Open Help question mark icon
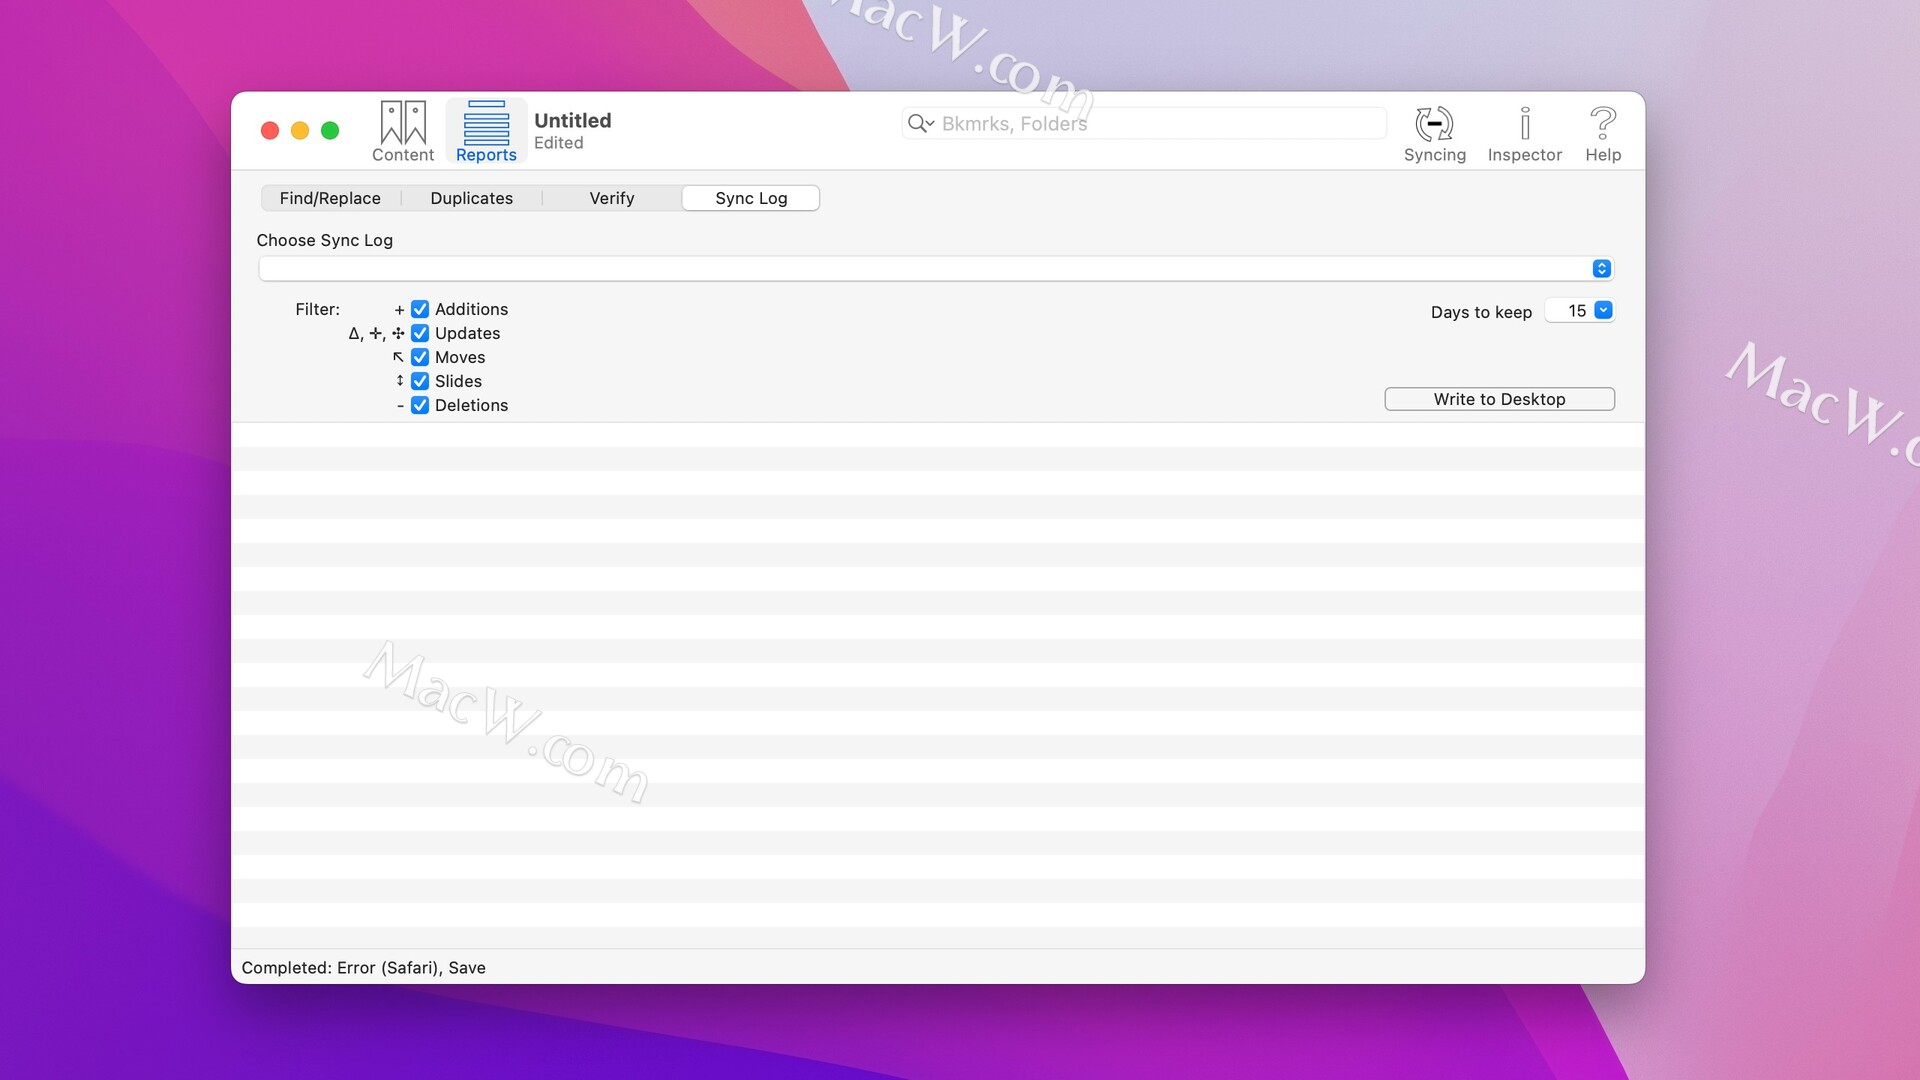1920x1080 pixels. pos(1603,123)
